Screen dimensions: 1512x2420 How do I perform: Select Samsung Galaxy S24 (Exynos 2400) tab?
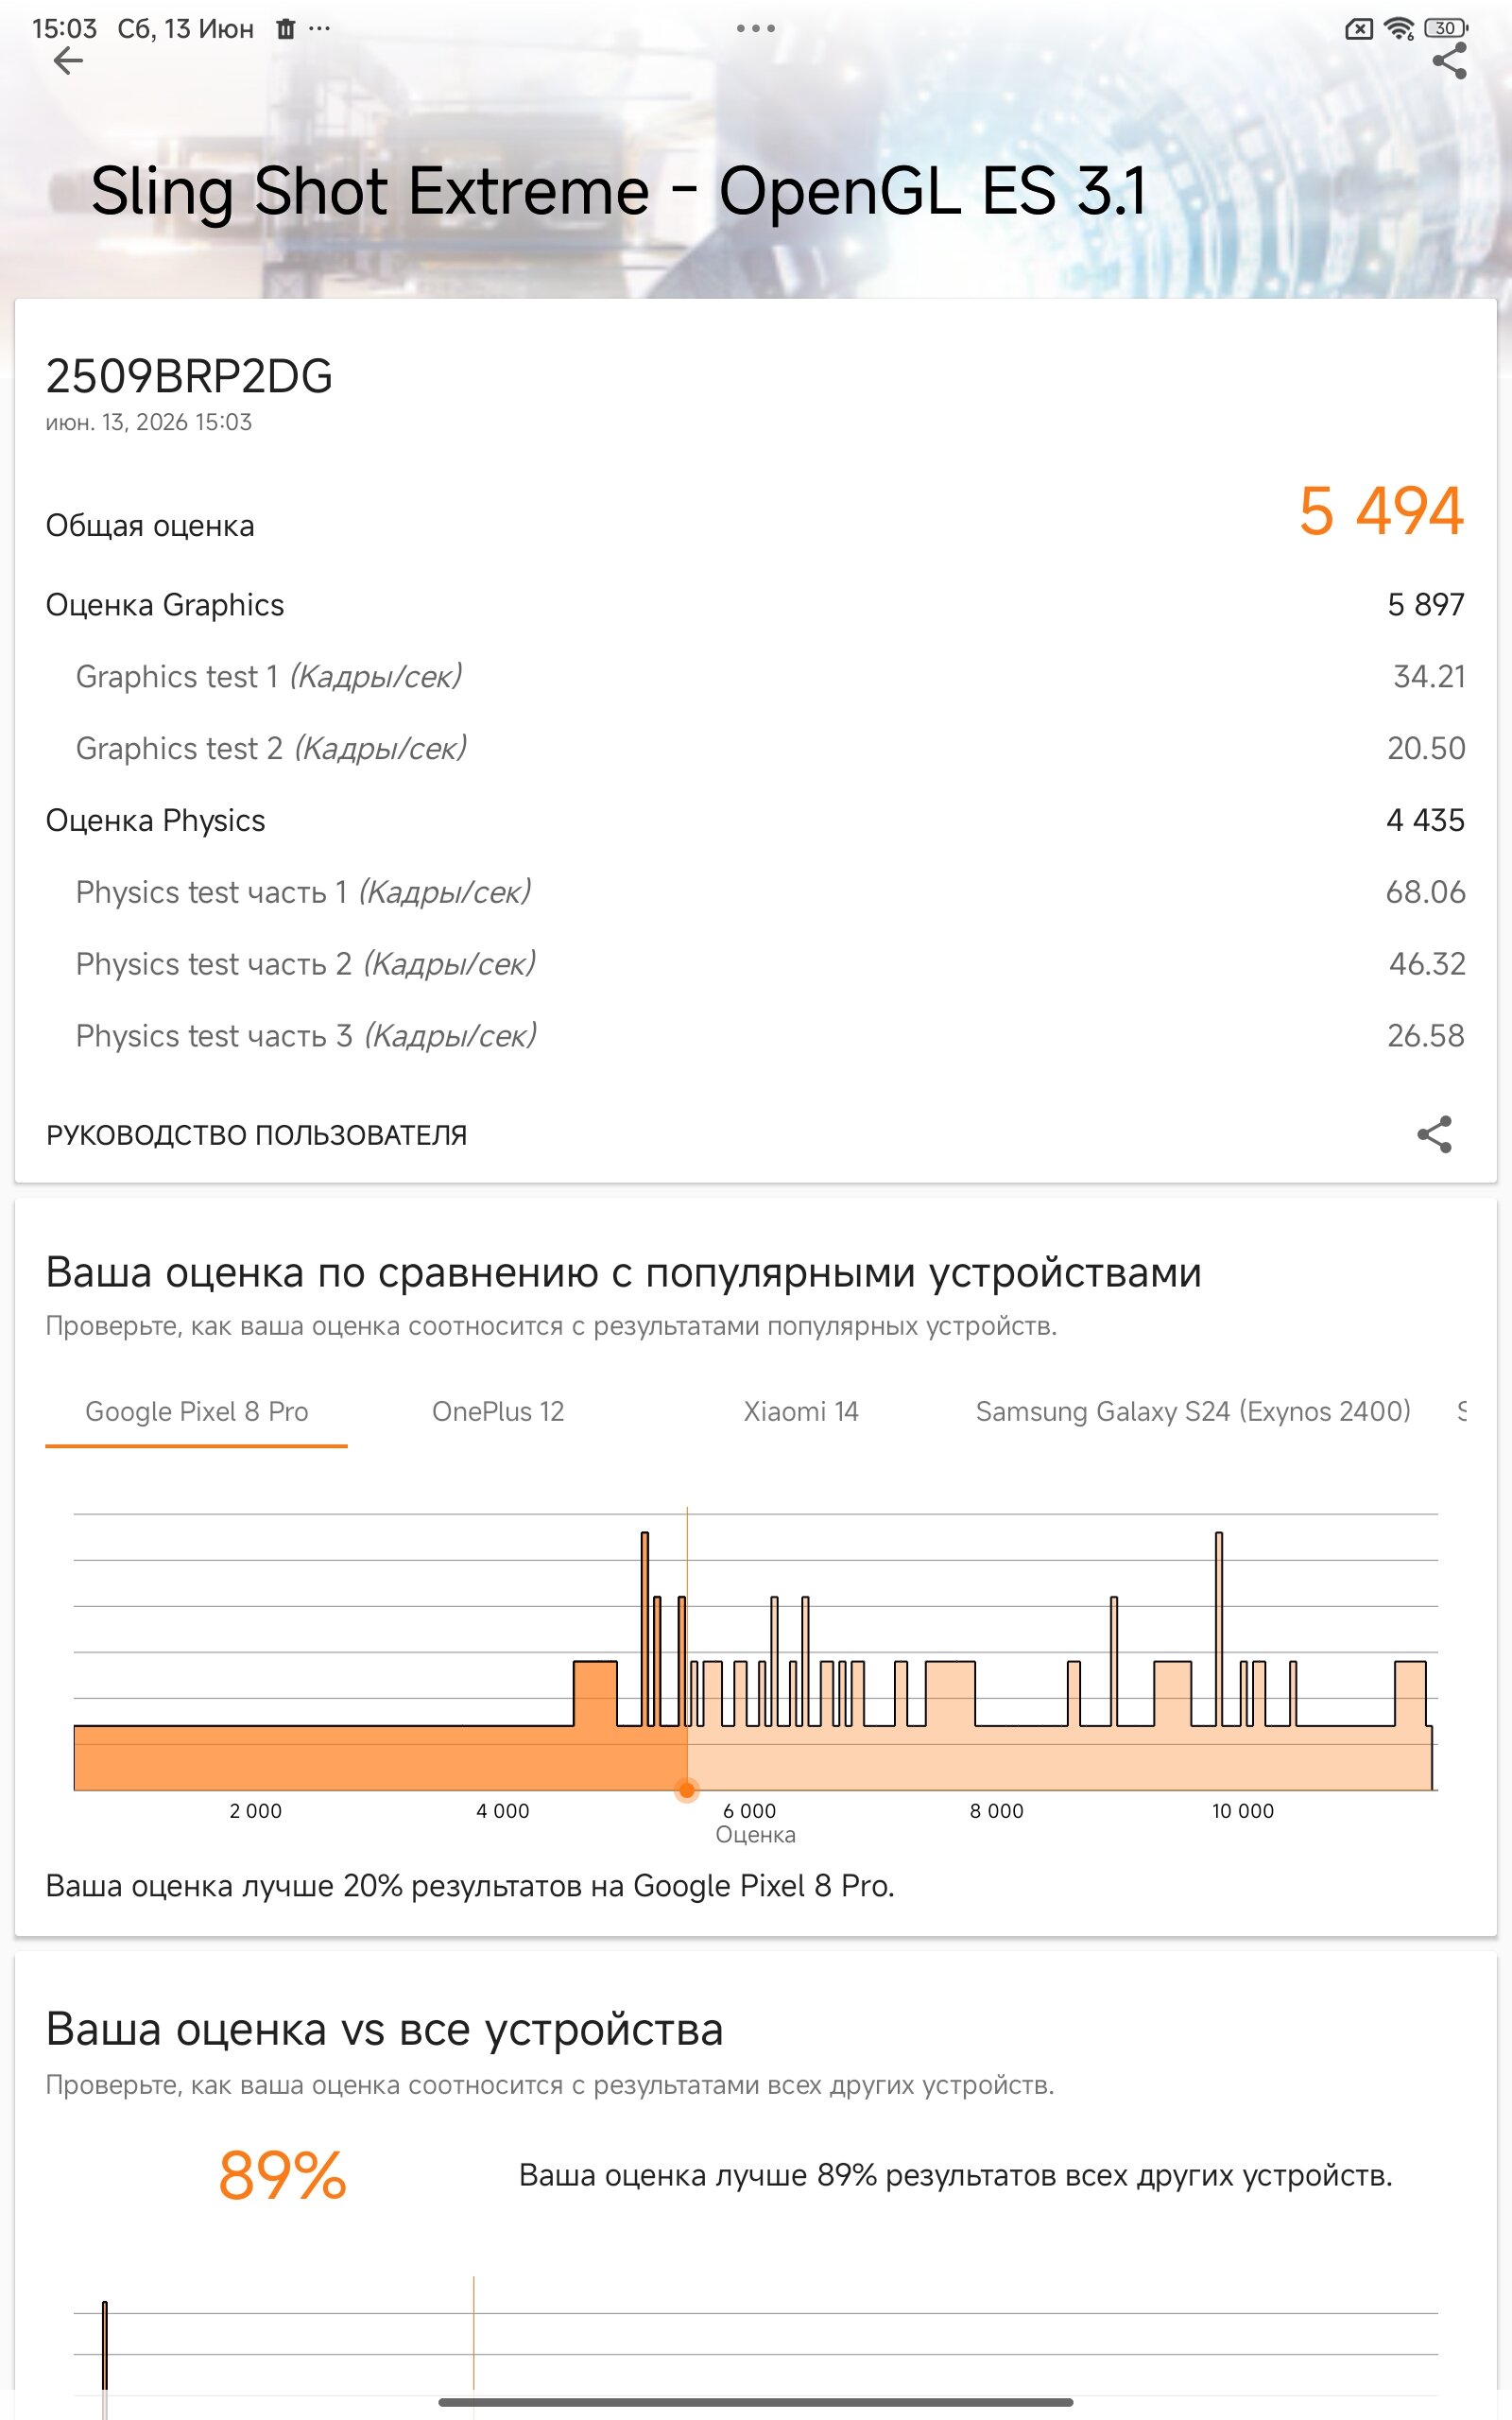1193,1411
